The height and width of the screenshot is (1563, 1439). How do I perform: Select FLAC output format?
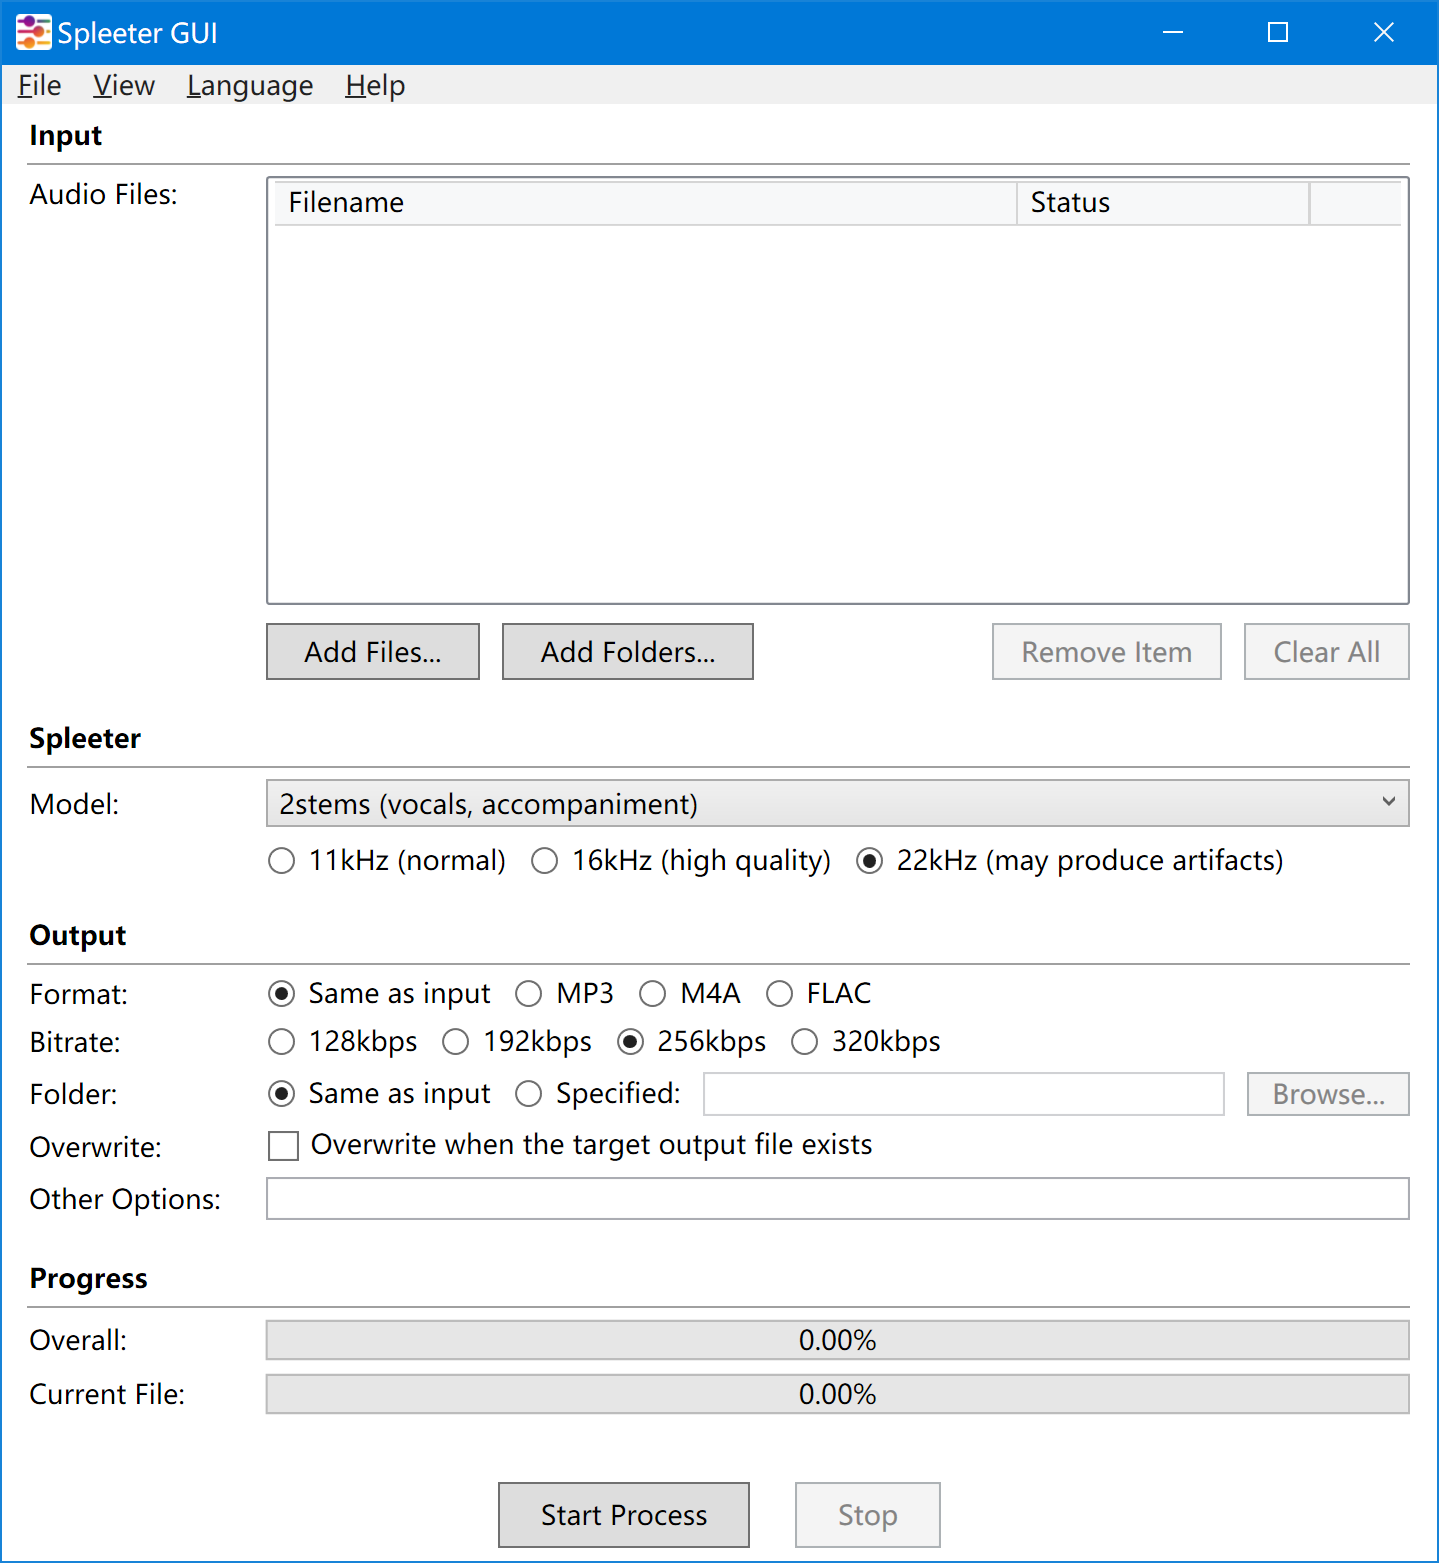tap(819, 994)
